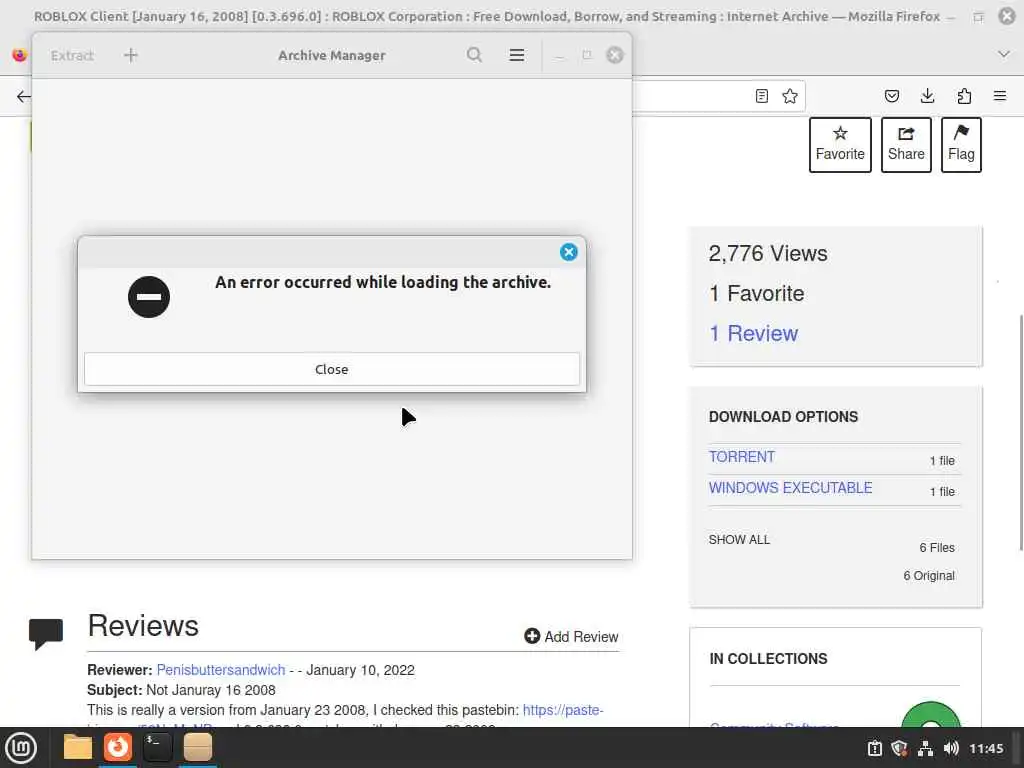Open the Linux Mint start menu
The width and height of the screenshot is (1024, 768).
coord(21,748)
